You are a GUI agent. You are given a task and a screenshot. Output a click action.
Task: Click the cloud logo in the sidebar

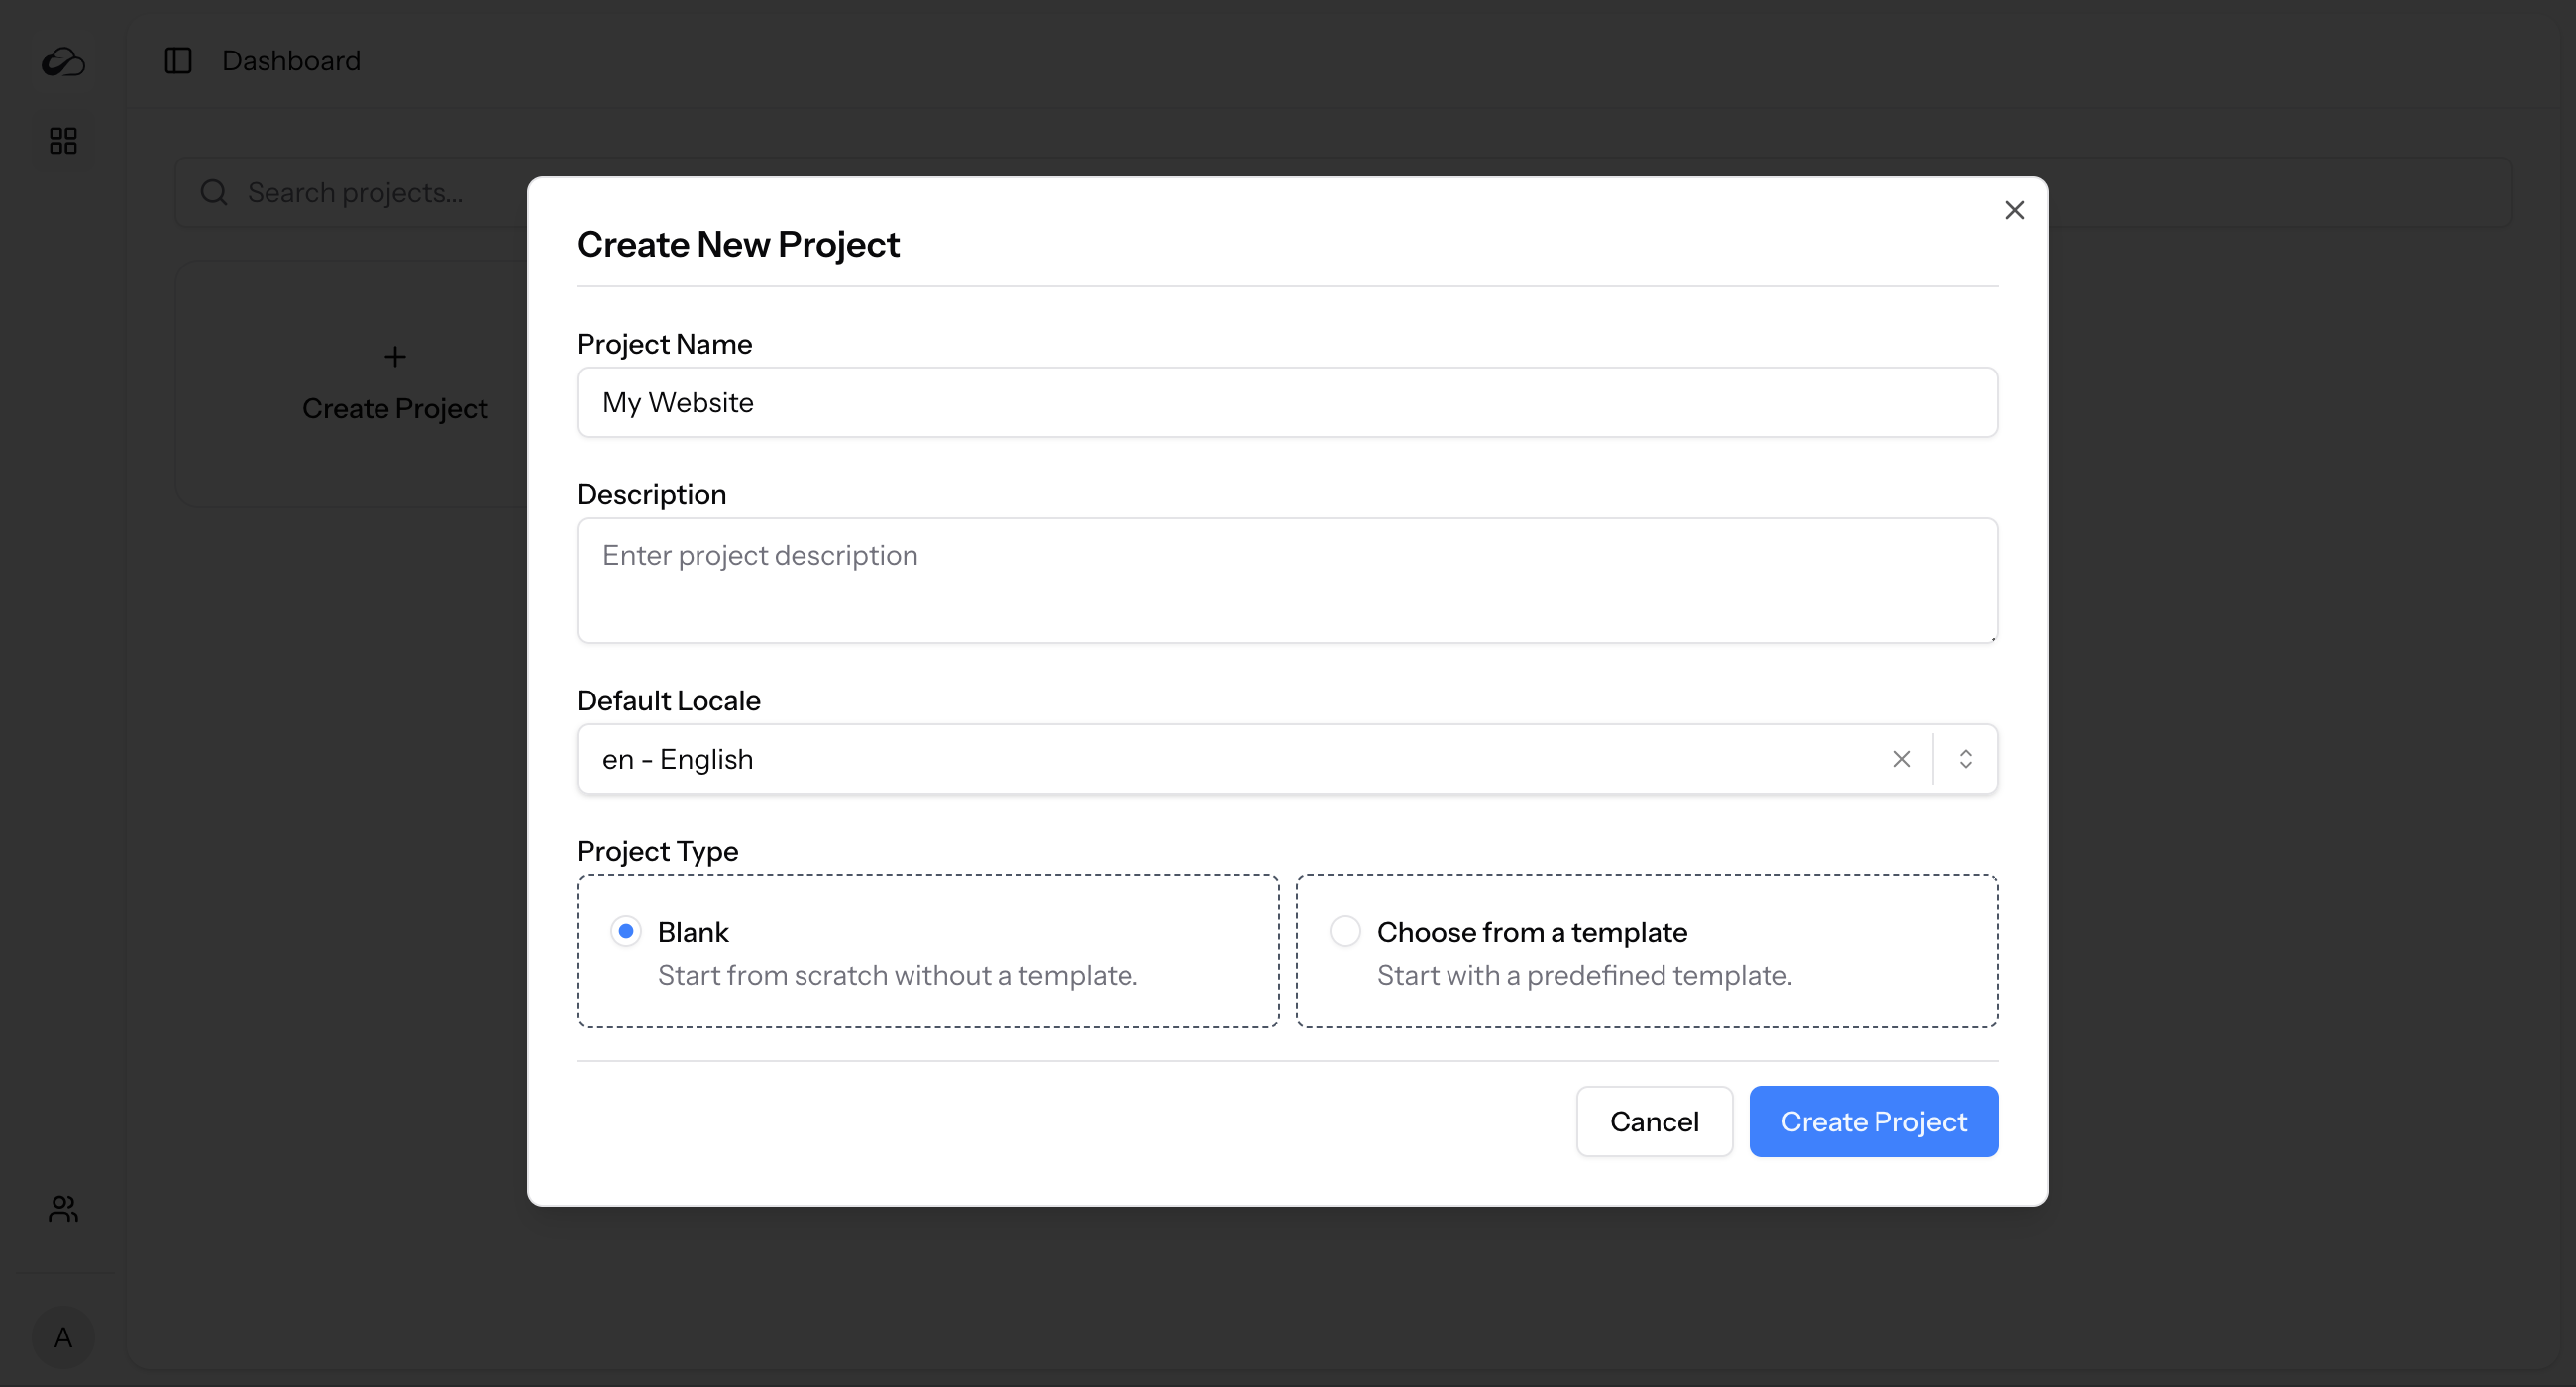click(62, 61)
